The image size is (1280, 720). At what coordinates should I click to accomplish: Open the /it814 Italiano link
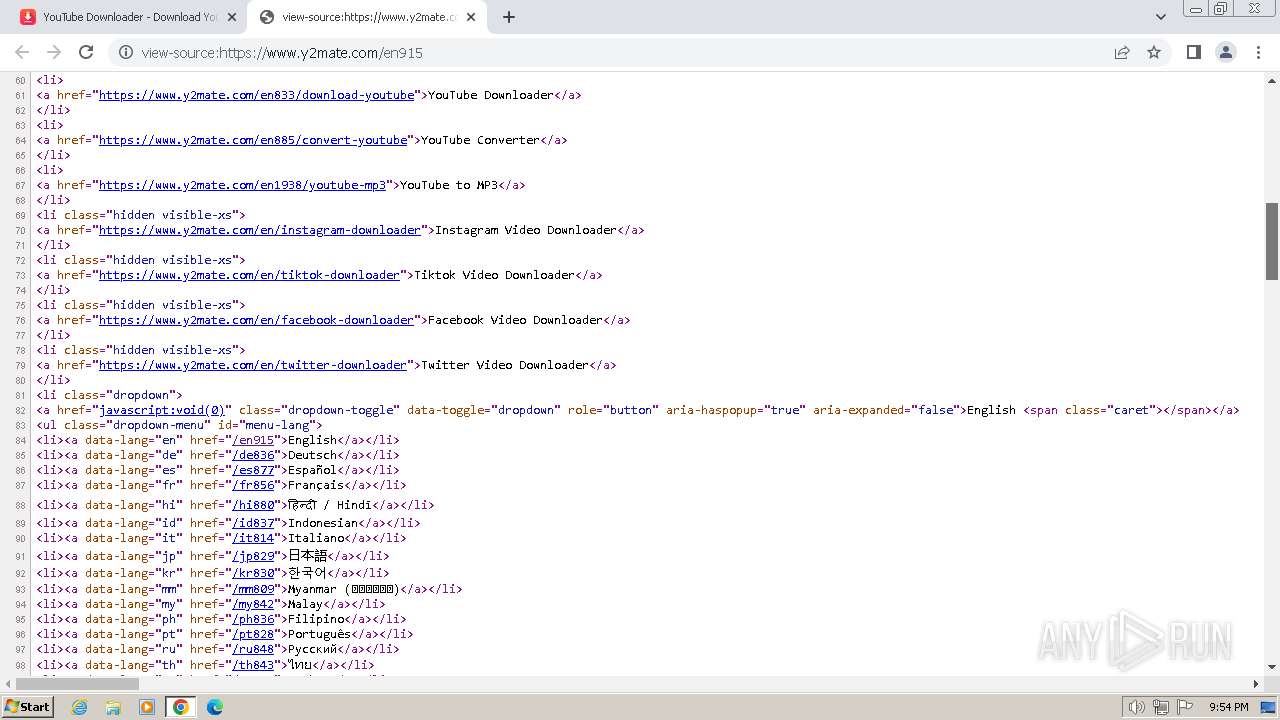(x=253, y=538)
